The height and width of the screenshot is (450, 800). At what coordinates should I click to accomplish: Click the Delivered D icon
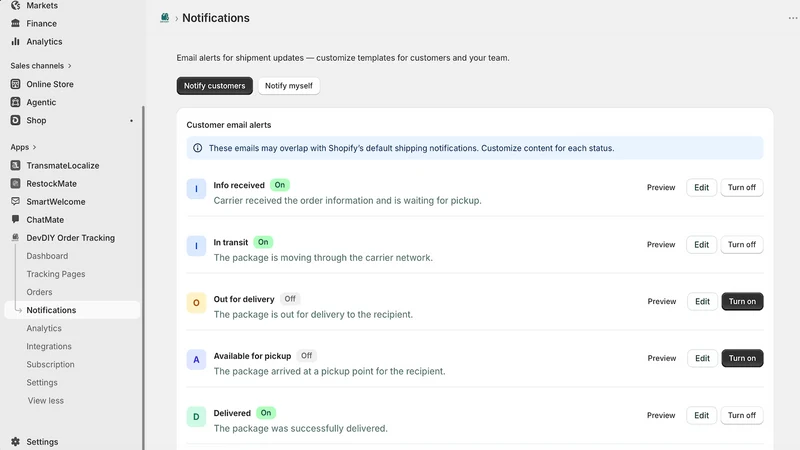(x=196, y=417)
